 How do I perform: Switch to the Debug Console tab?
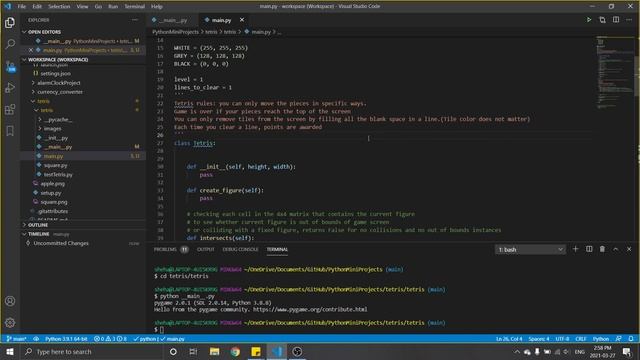240,249
